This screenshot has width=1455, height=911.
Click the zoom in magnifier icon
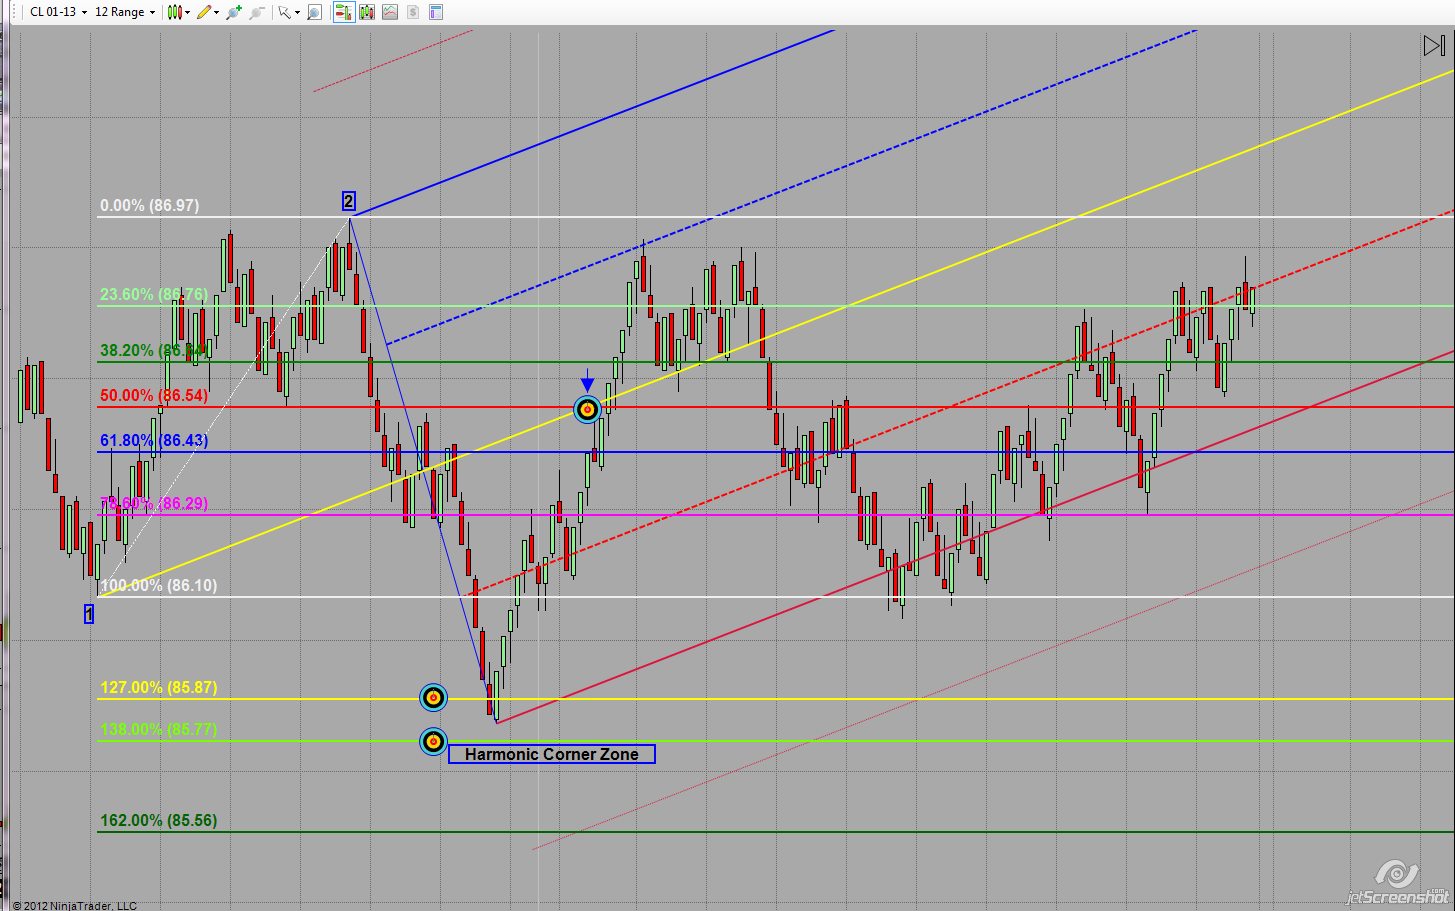click(x=234, y=12)
